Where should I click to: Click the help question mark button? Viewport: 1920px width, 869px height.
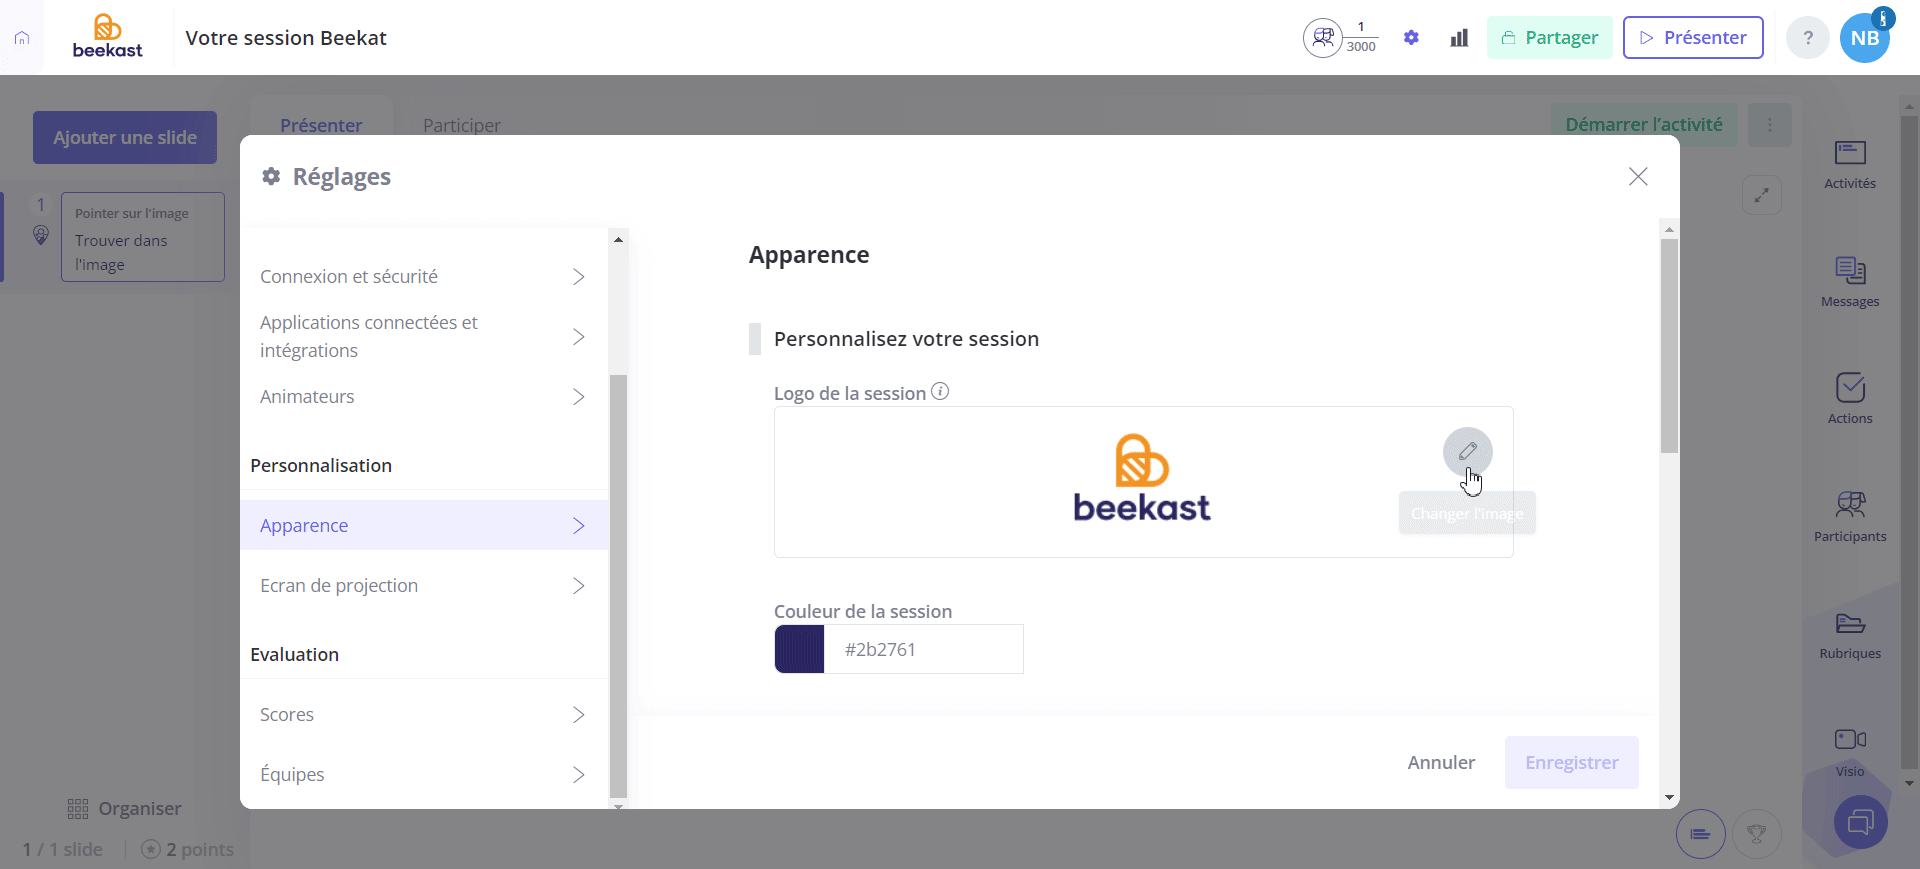[1808, 38]
